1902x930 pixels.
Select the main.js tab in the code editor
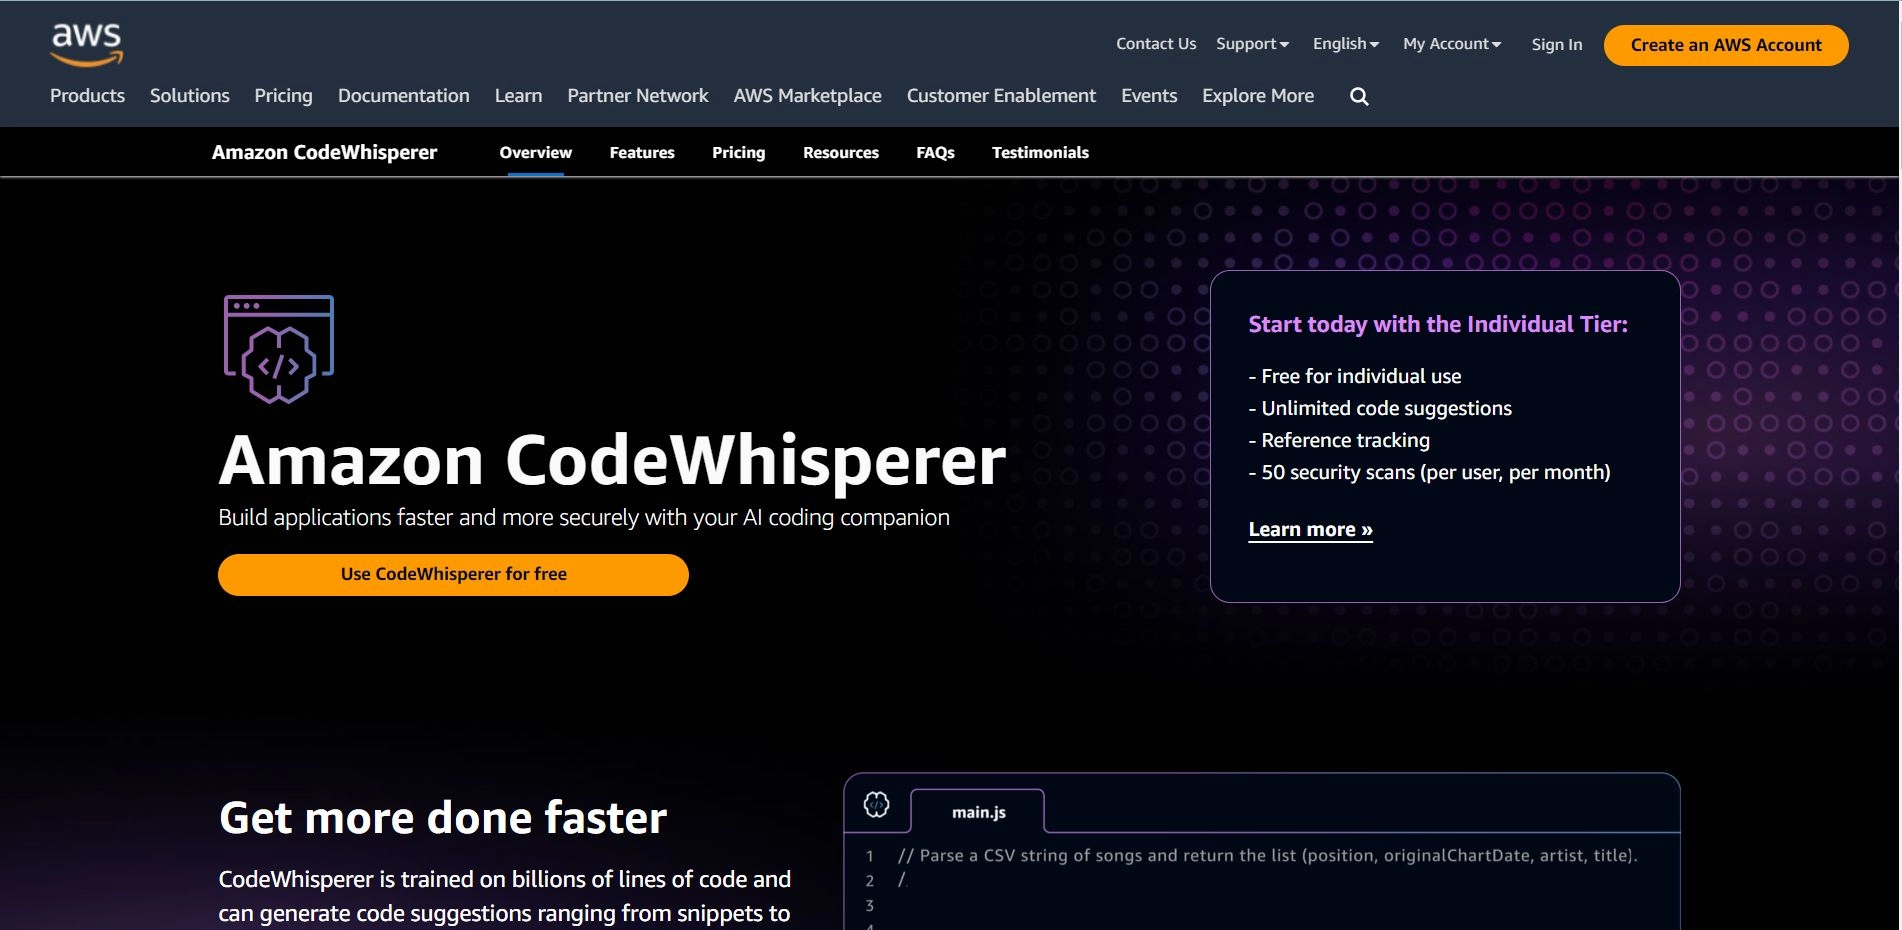[x=977, y=812]
